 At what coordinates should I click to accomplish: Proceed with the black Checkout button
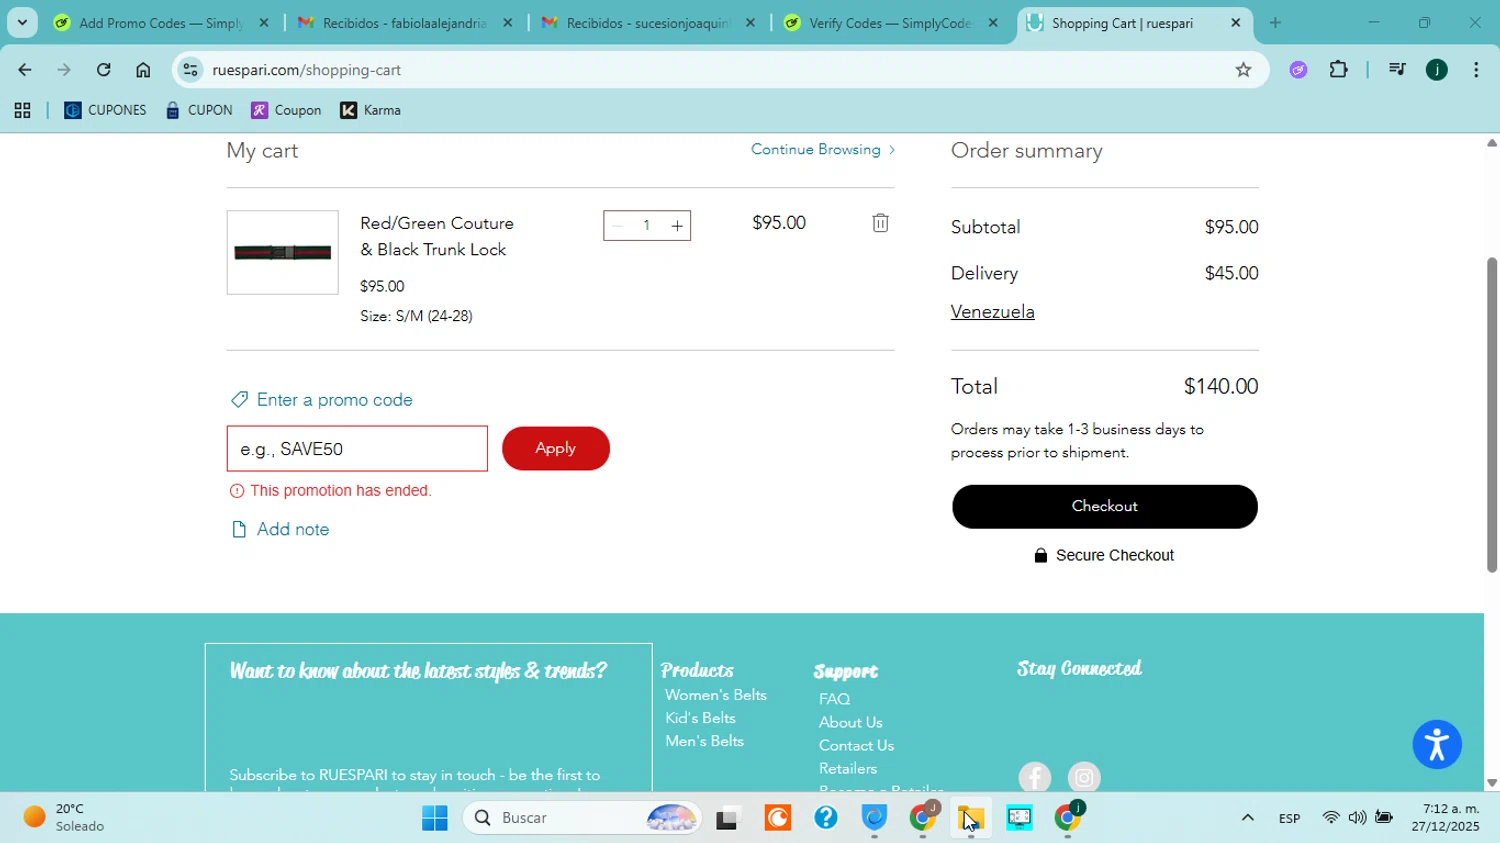pos(1105,506)
